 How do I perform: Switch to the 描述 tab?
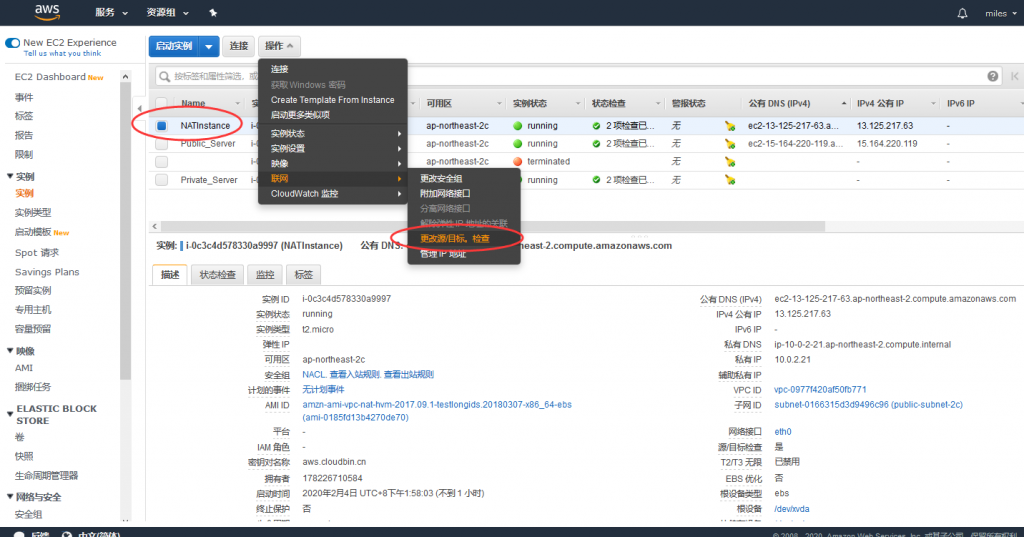(x=170, y=275)
